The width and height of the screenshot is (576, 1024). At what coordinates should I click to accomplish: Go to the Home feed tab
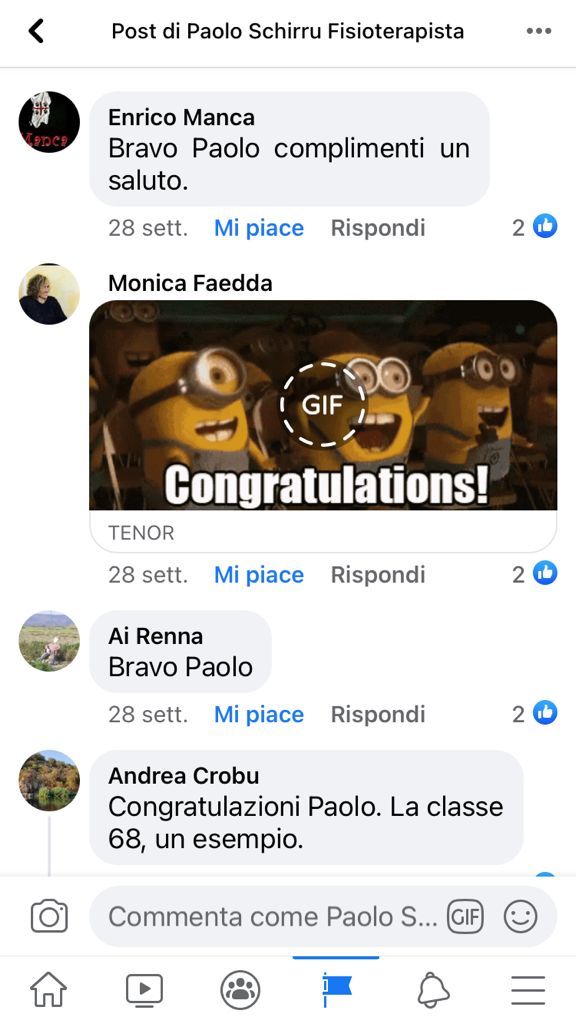pyautogui.click(x=48, y=990)
